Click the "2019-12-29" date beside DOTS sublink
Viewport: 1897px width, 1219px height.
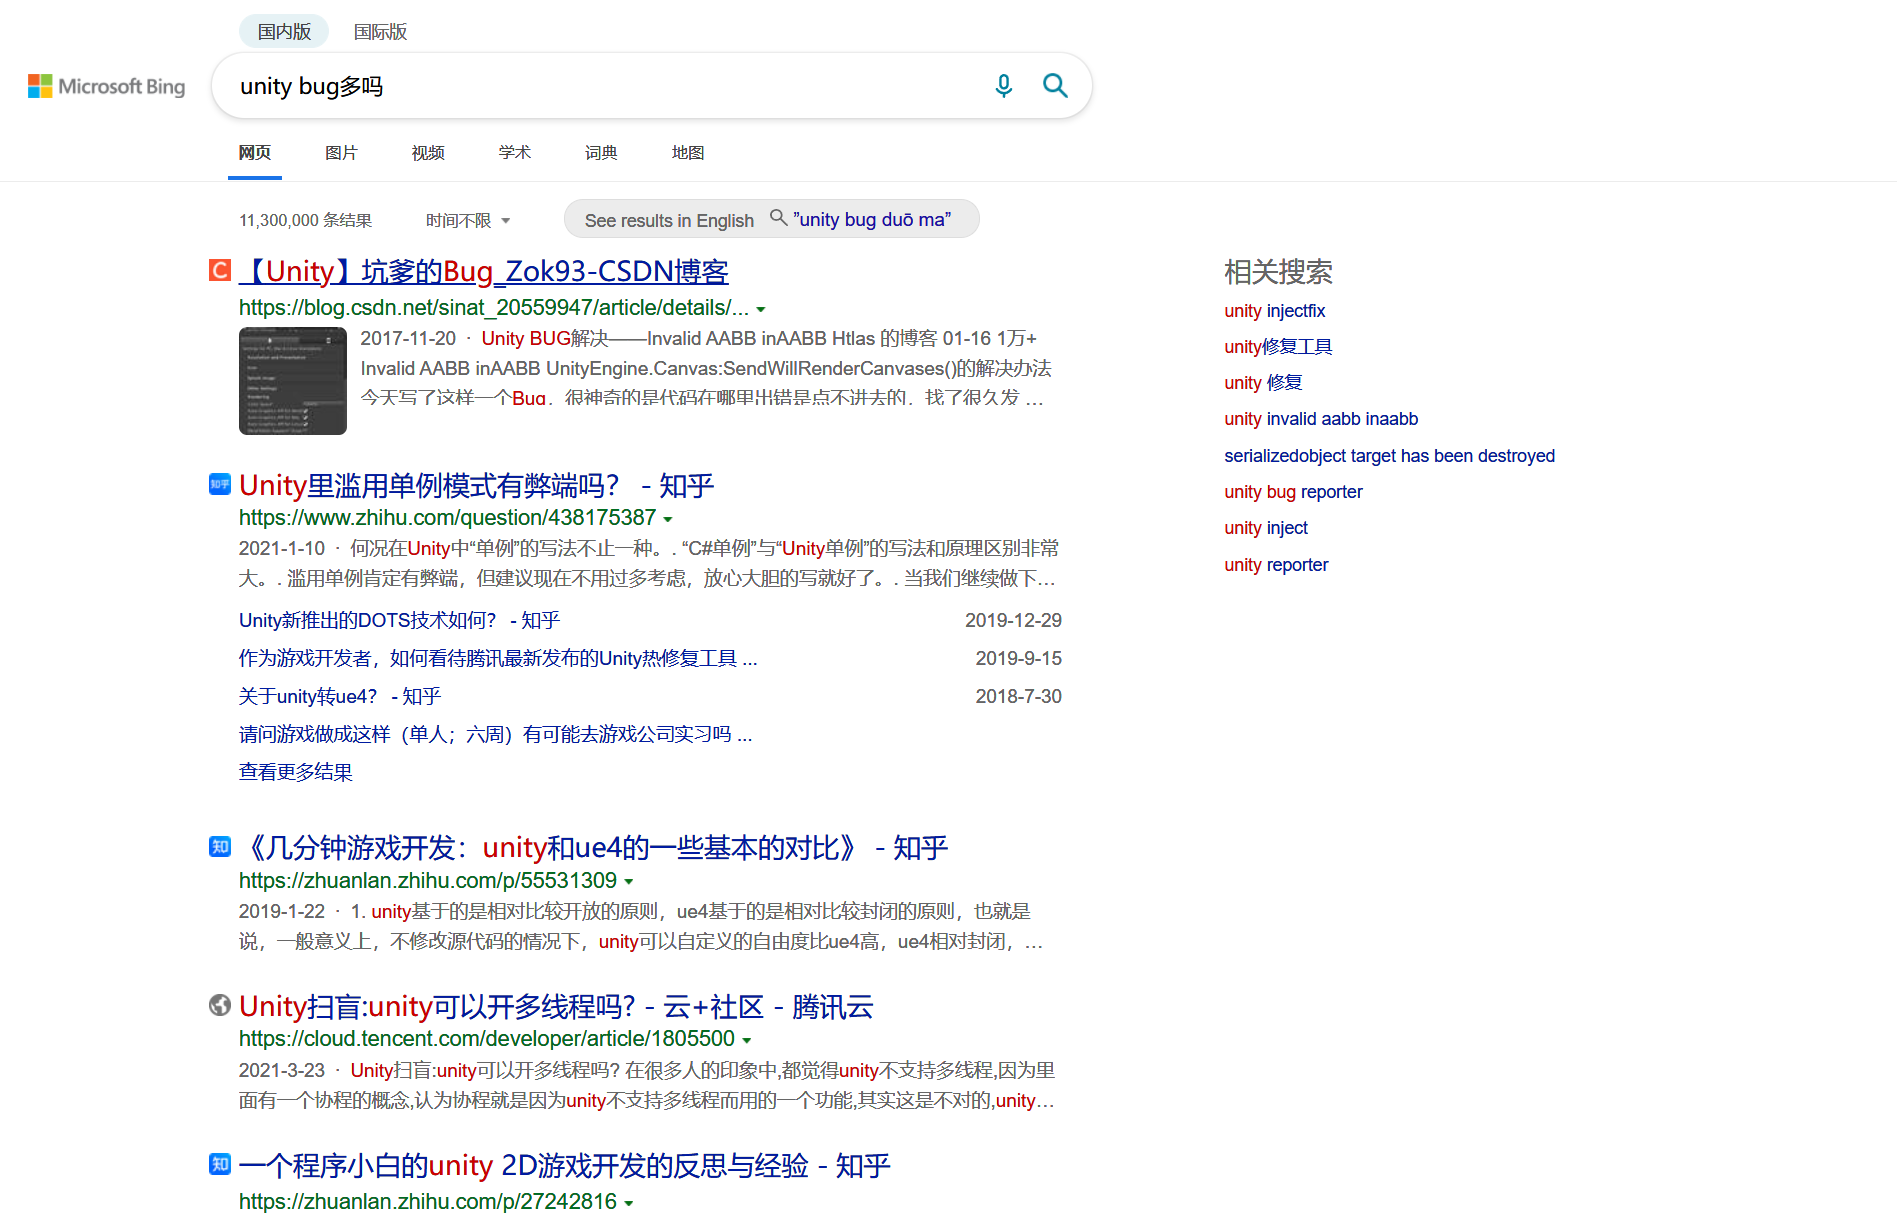(1013, 620)
